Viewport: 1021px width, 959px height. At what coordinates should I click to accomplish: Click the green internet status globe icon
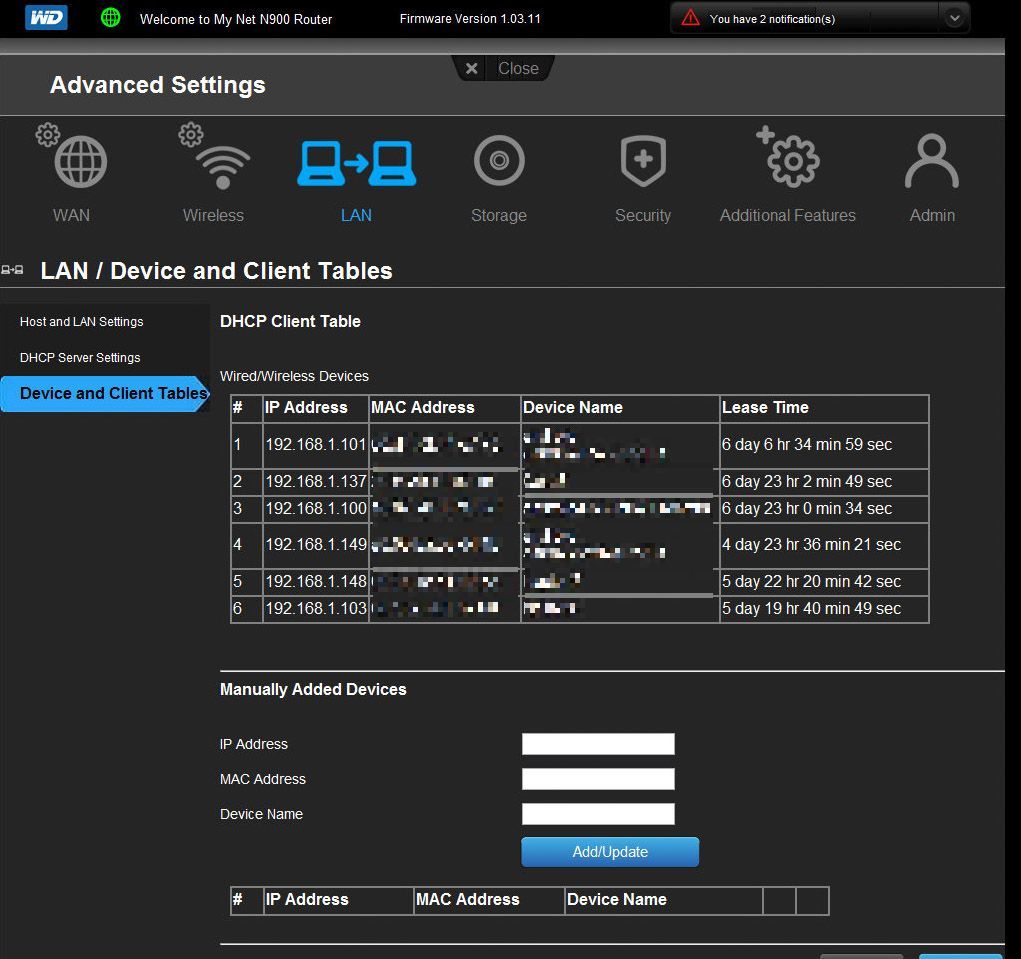[111, 18]
